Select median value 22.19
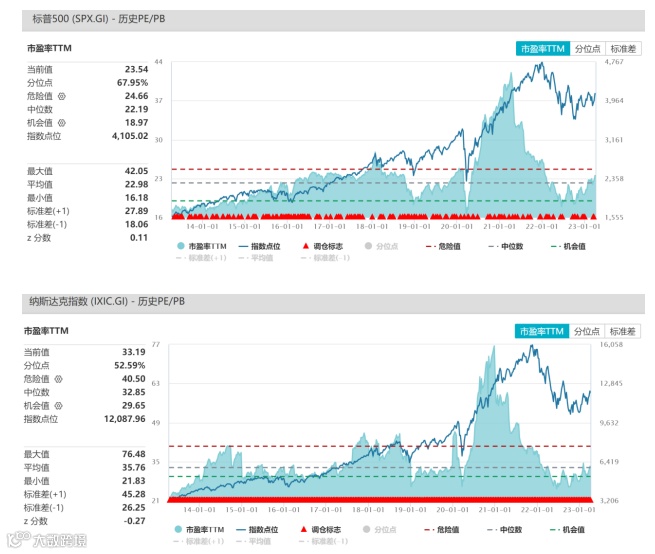 (x=136, y=109)
